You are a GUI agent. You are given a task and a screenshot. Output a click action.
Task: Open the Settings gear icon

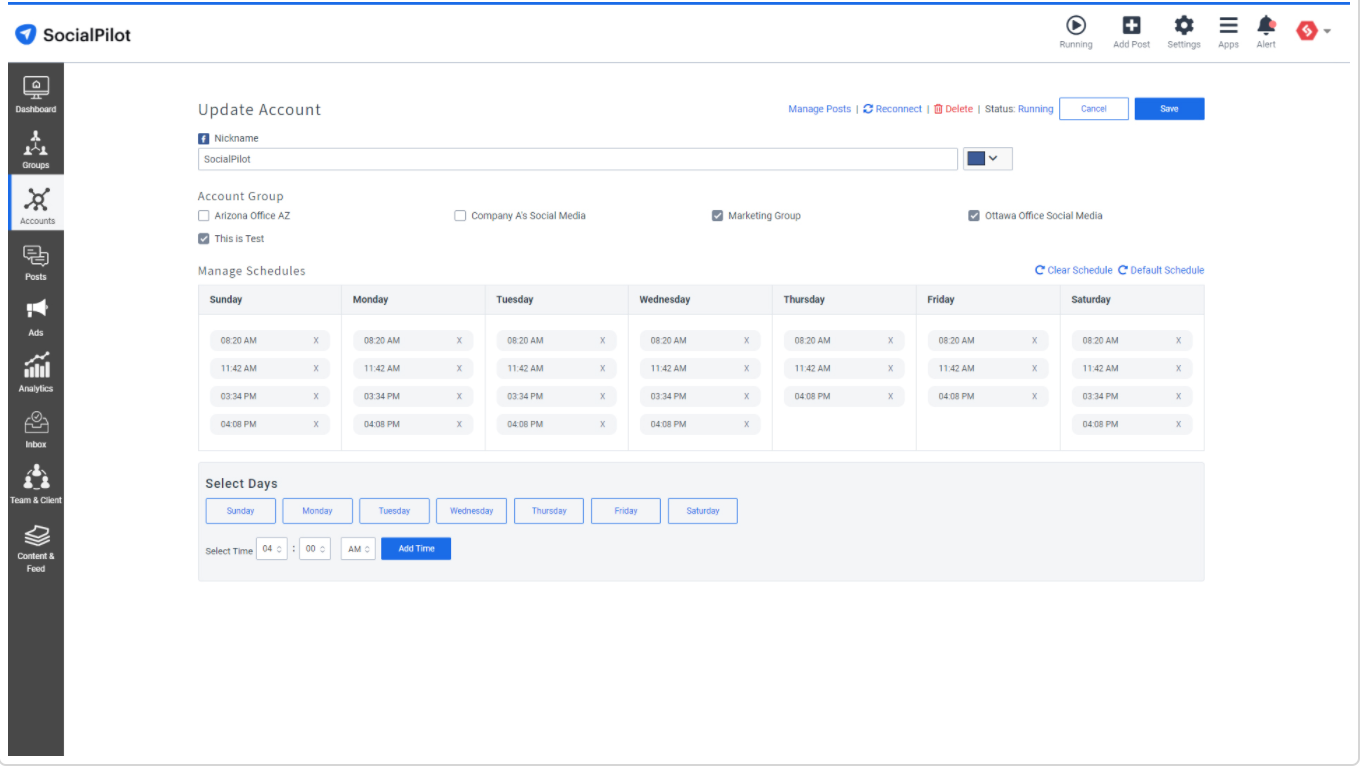(1183, 27)
